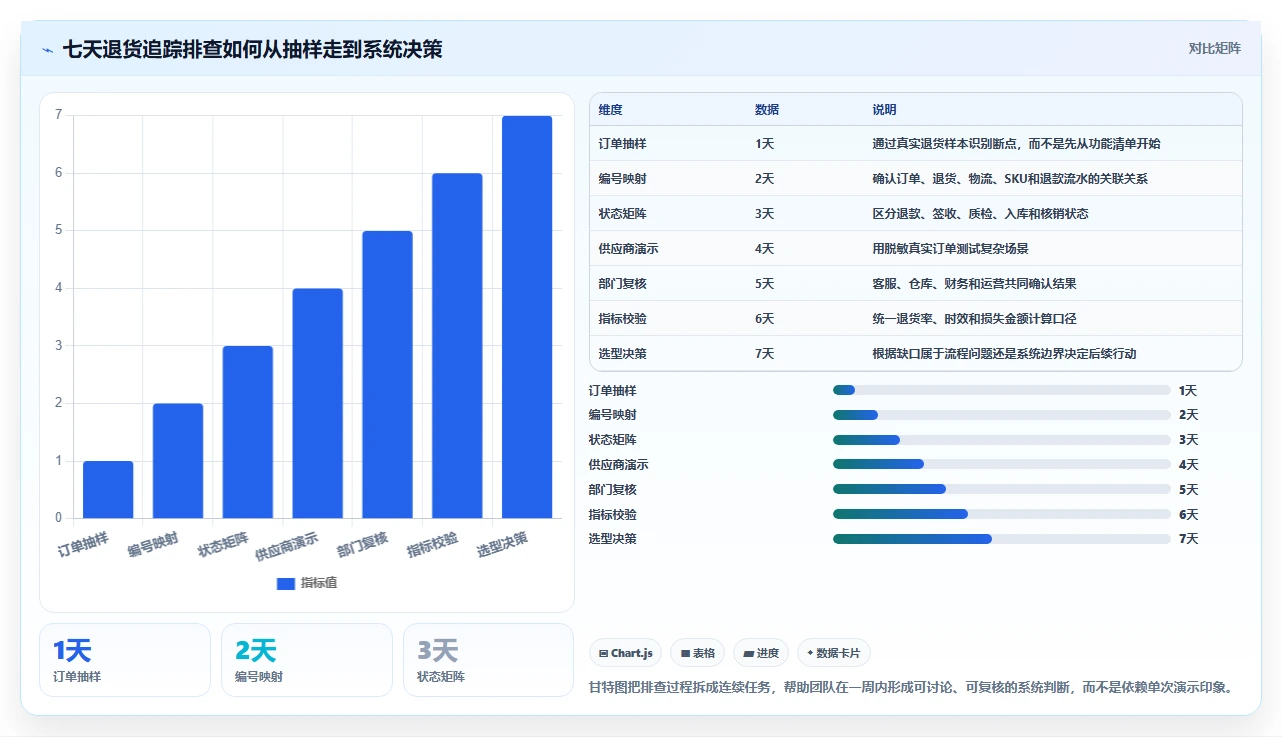
Task: Click the 进度 tag chip
Action: tap(761, 653)
